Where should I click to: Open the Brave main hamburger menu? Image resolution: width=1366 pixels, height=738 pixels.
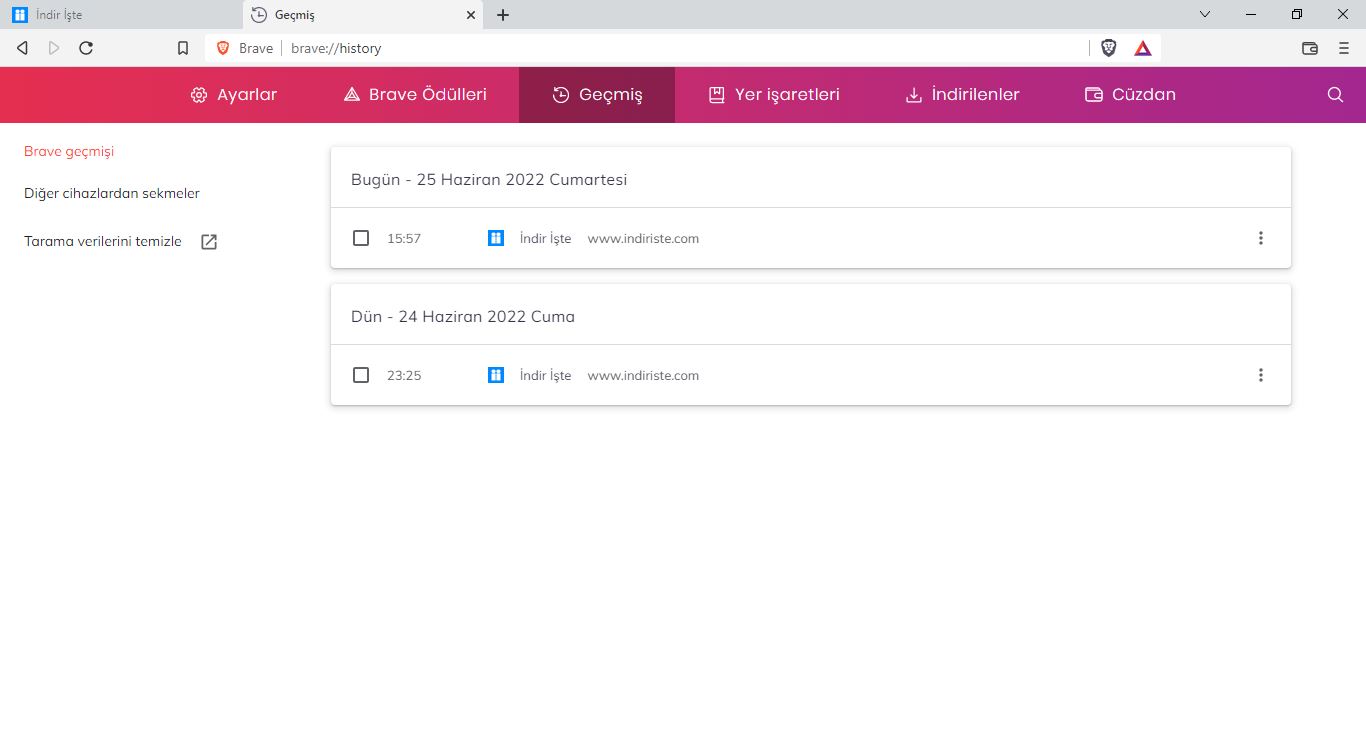[x=1344, y=48]
